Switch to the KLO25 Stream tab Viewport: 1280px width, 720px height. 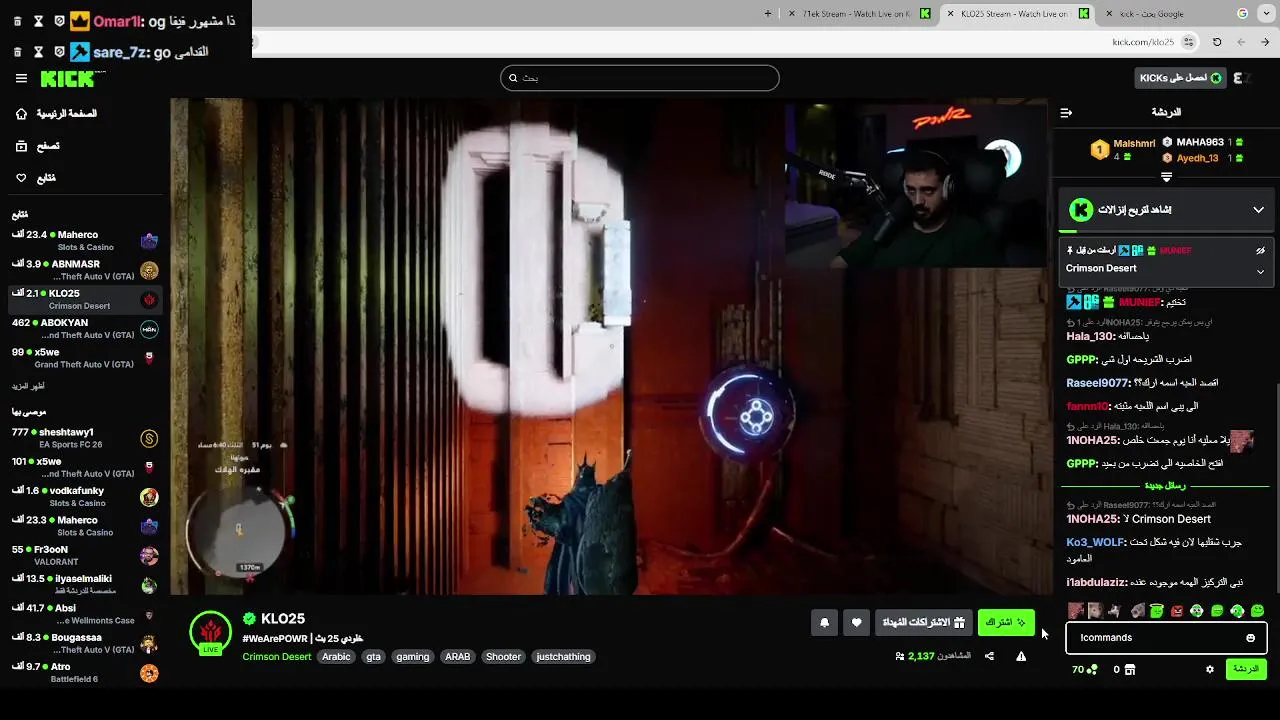click(1017, 13)
